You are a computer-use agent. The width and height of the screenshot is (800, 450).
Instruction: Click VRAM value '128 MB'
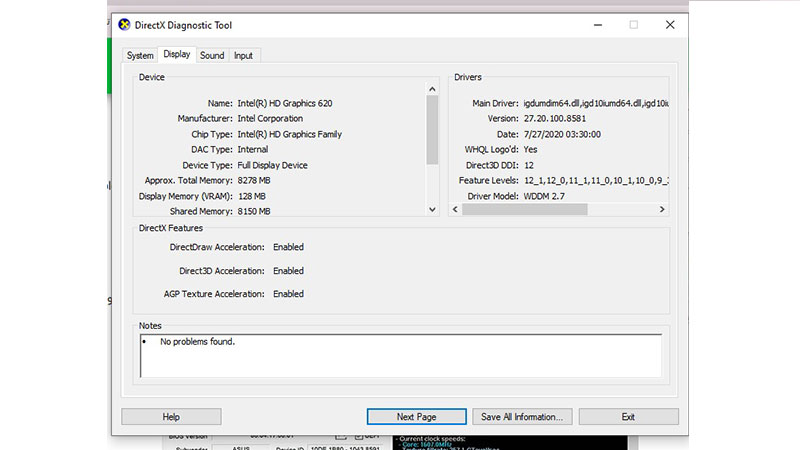click(252, 196)
